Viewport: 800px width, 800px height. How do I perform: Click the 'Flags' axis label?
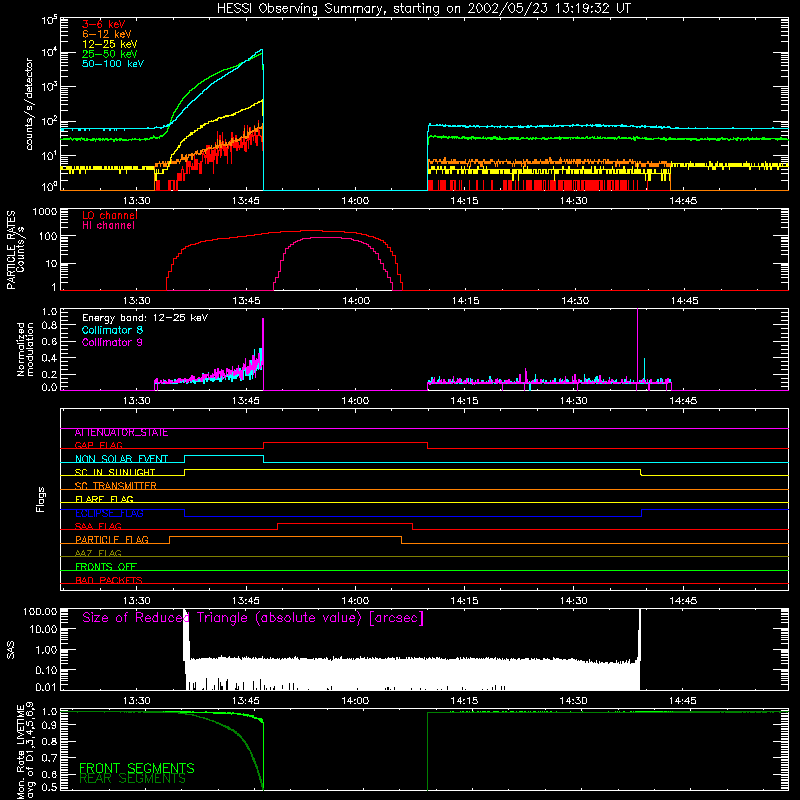(41, 499)
